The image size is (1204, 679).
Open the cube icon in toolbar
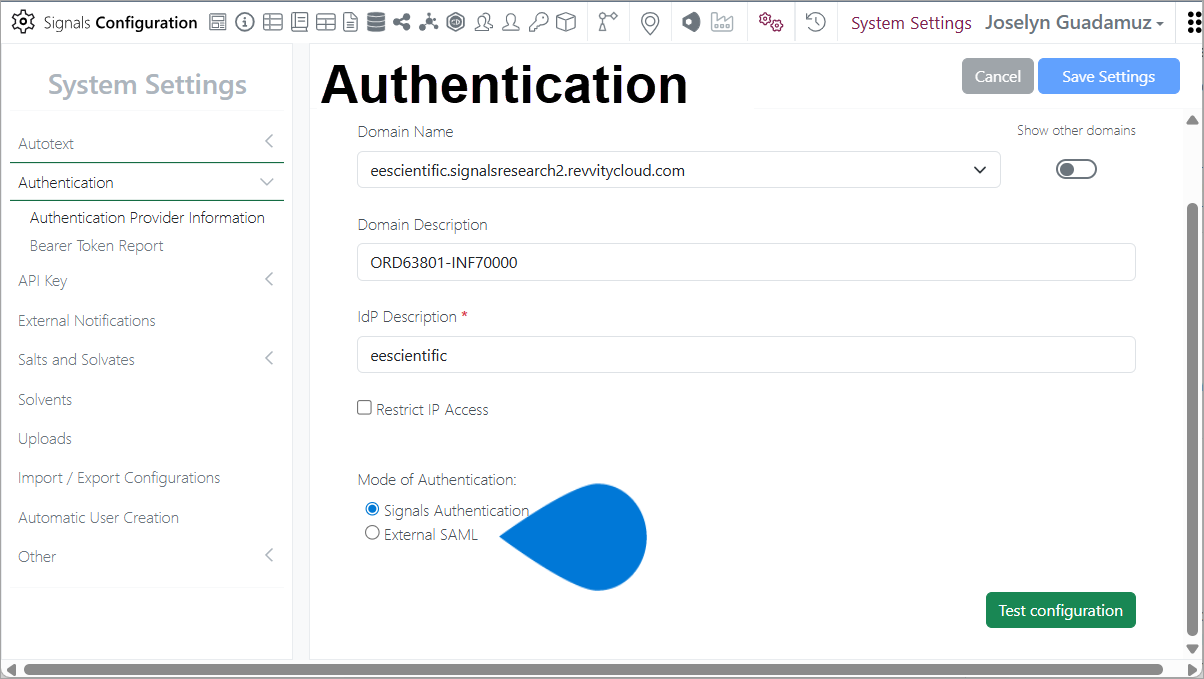[566, 22]
